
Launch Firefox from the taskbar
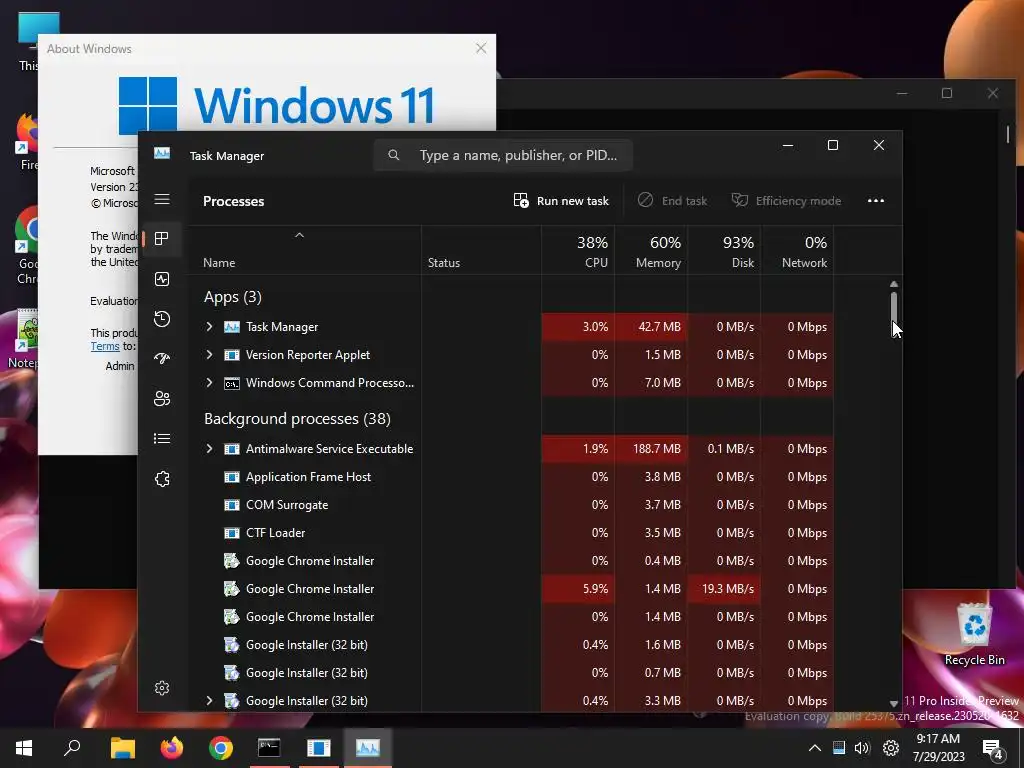pyautogui.click(x=172, y=748)
